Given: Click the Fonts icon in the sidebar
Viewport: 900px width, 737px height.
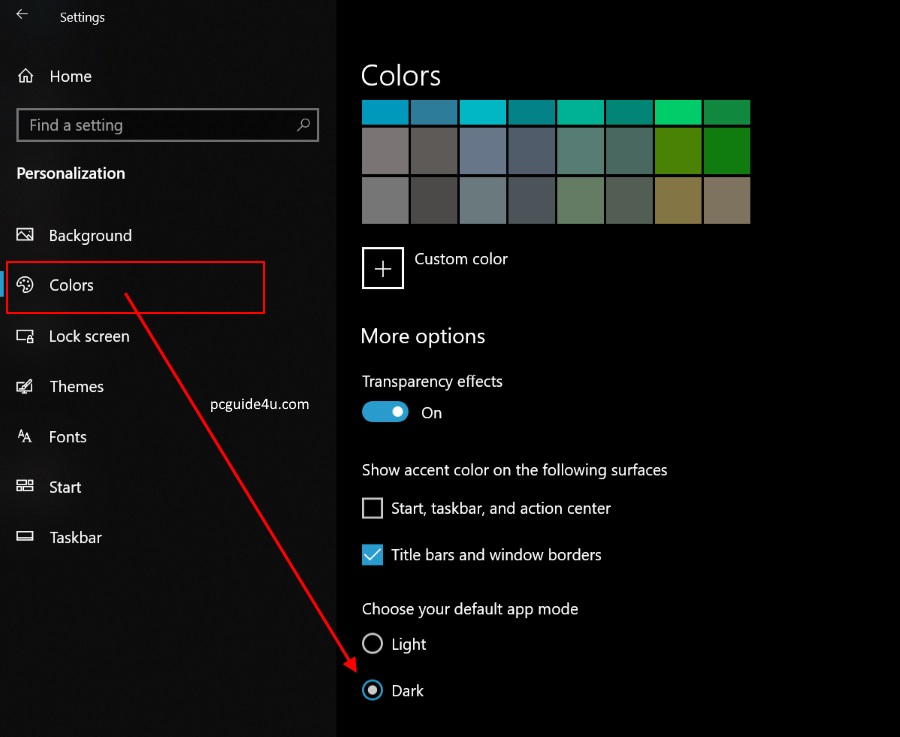Looking at the screenshot, I should 26,437.
